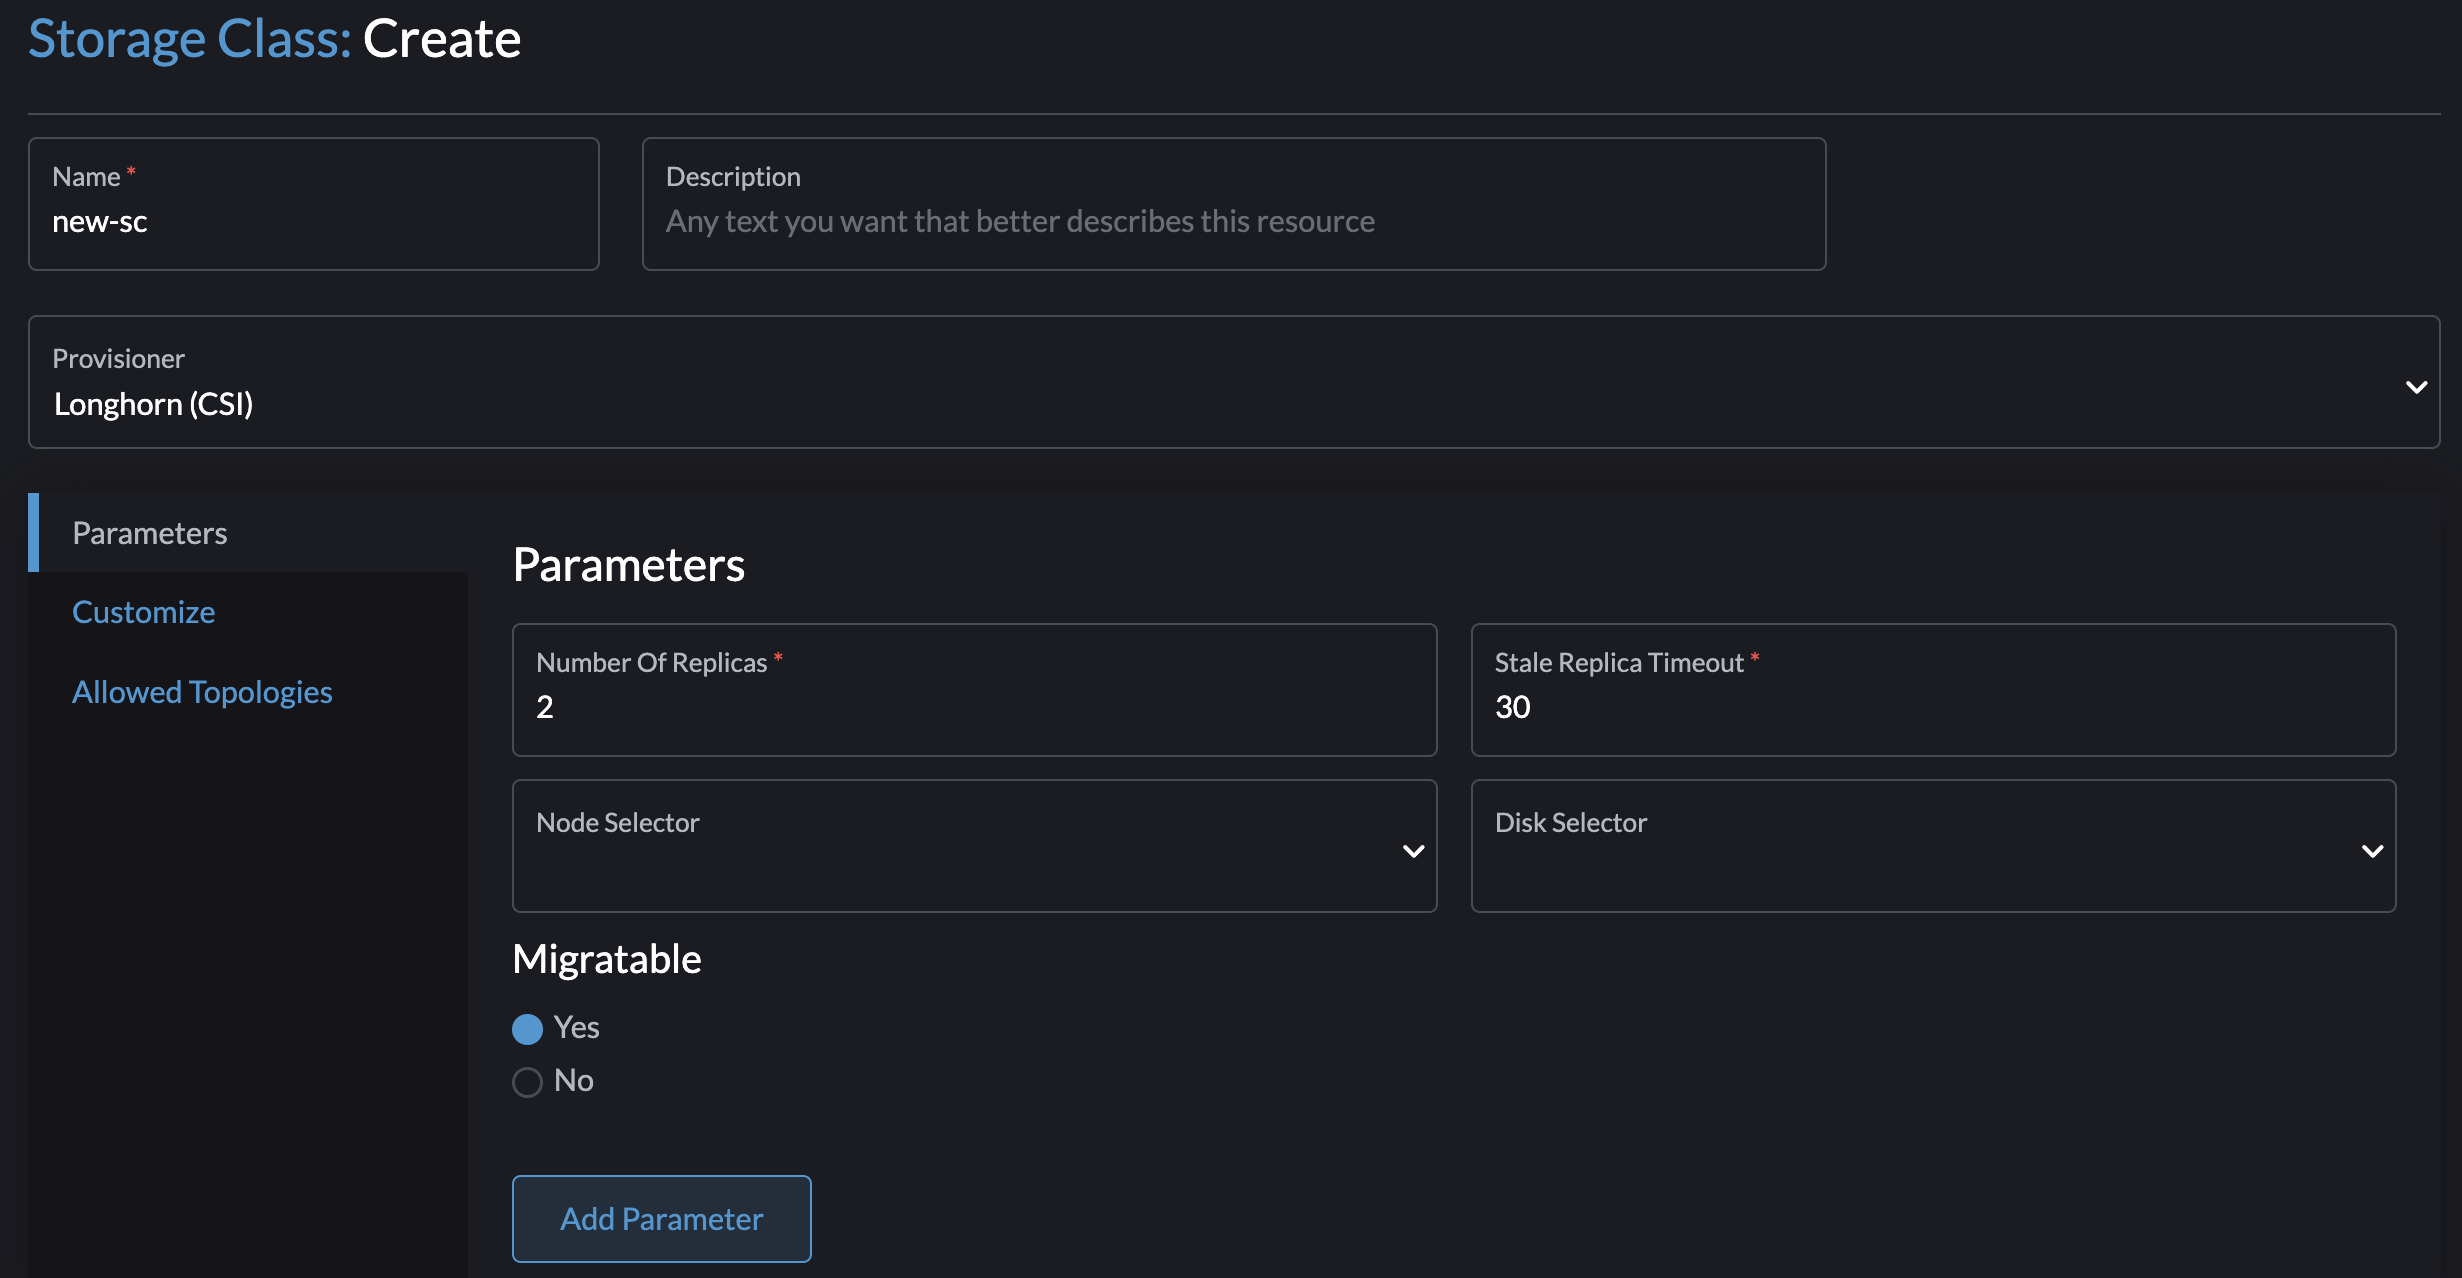Image resolution: width=2462 pixels, height=1278 pixels.
Task: Open the Allowed Topologies tab
Action: tap(202, 692)
